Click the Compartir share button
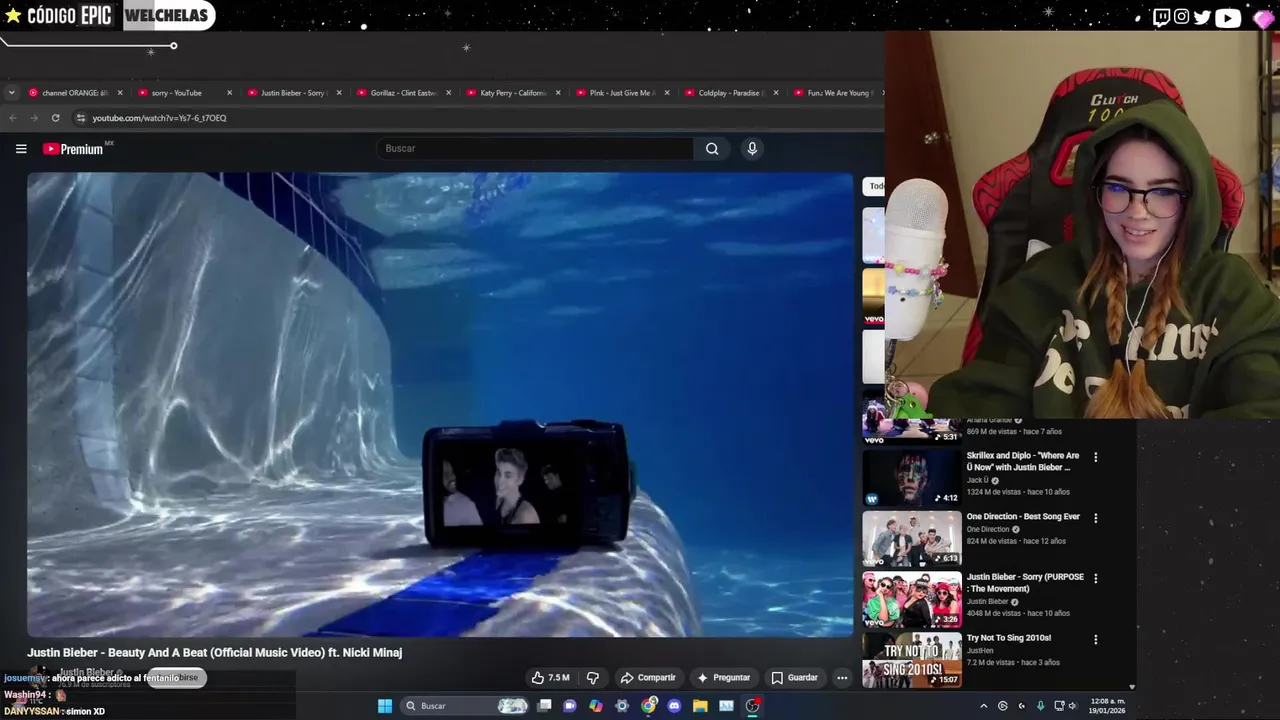1280x720 pixels. coord(648,678)
